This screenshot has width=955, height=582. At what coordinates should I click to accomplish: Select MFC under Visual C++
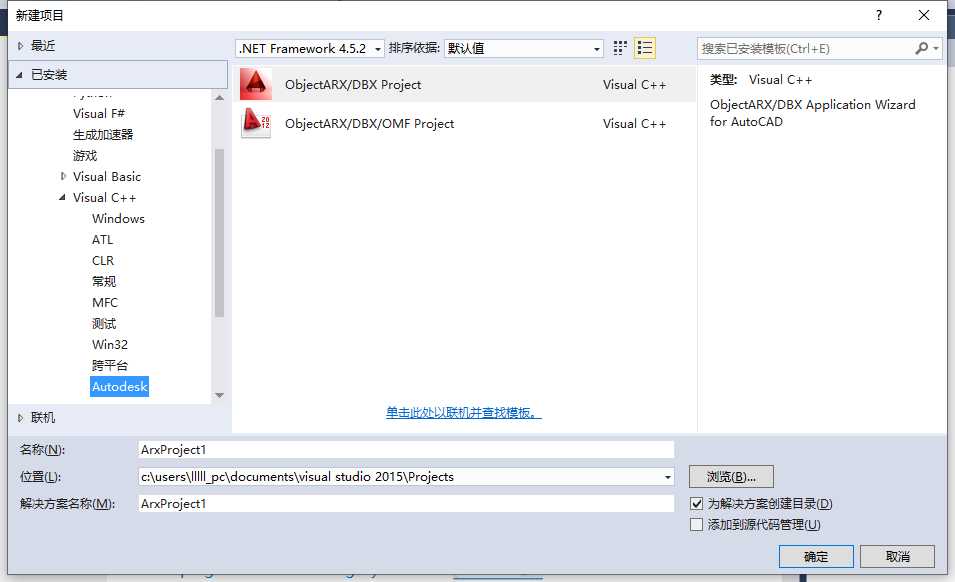[x=105, y=303]
